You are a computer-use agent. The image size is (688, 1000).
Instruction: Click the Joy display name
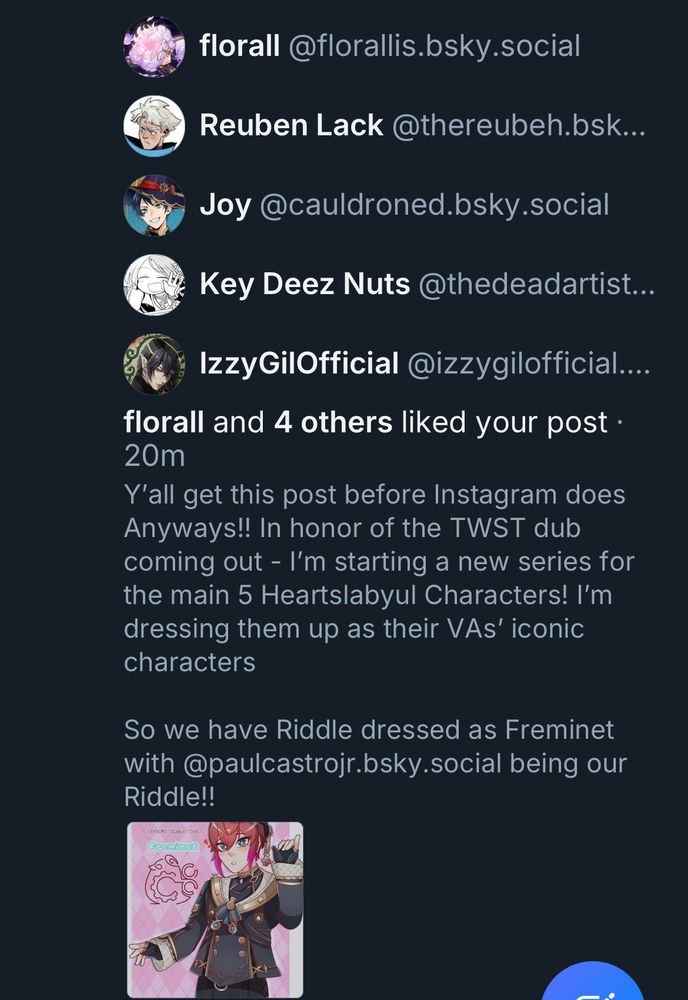tap(225, 205)
